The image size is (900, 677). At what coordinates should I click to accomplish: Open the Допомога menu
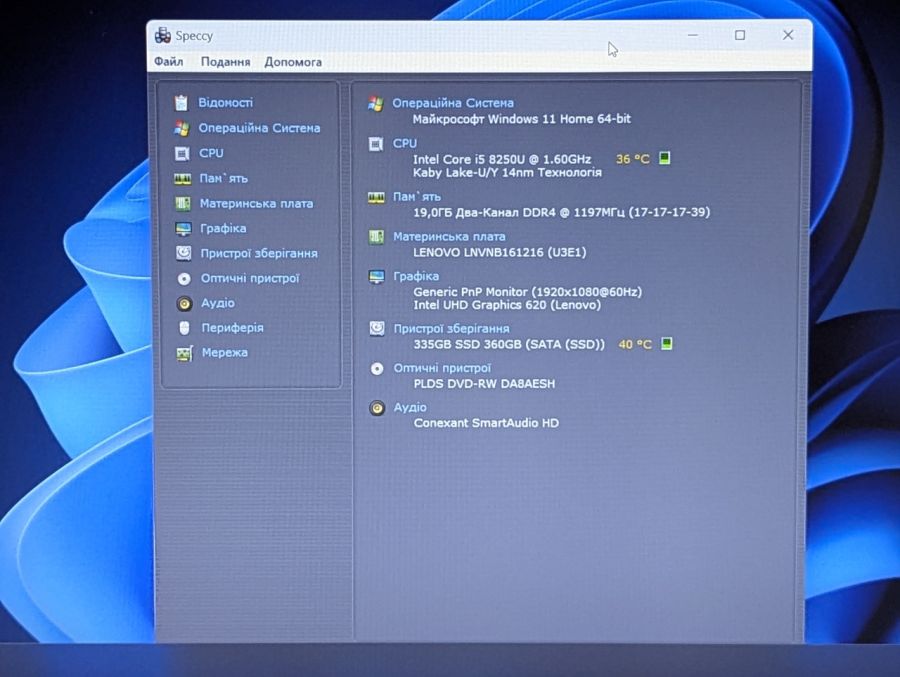pos(293,62)
